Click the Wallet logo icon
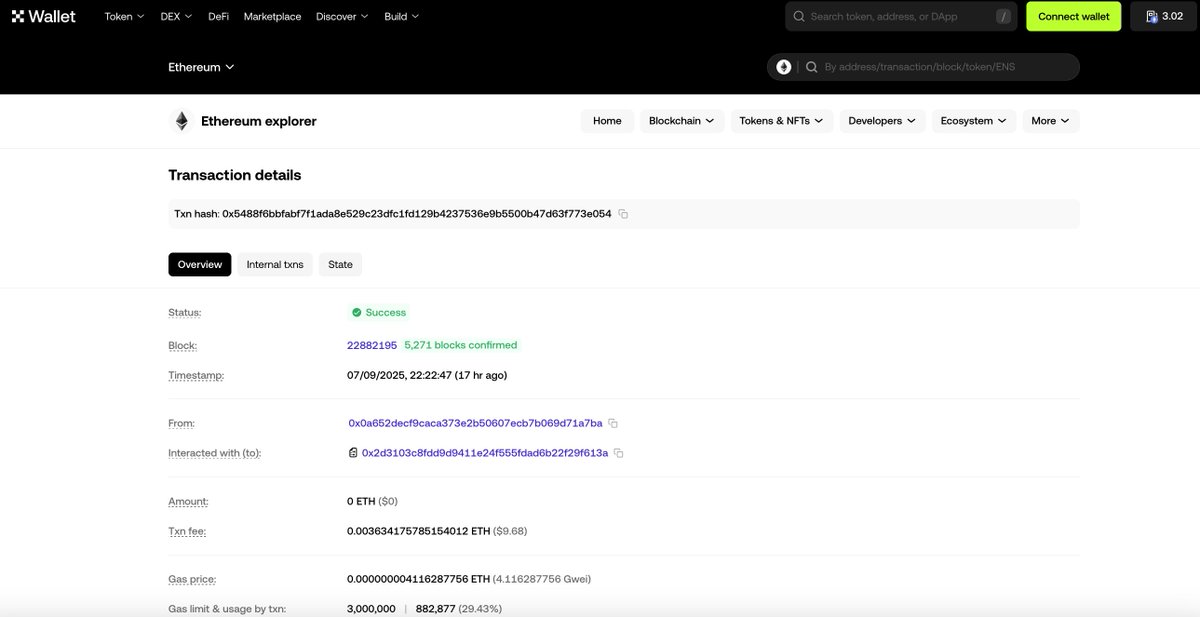This screenshot has height=617, width=1200. (17, 16)
